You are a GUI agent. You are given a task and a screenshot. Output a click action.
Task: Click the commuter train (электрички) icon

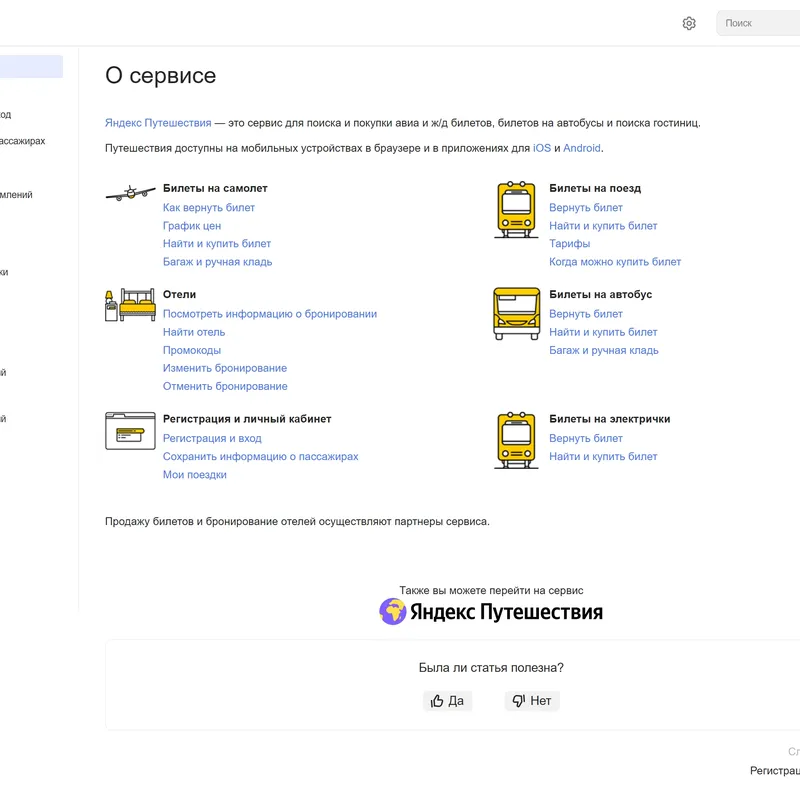516,440
